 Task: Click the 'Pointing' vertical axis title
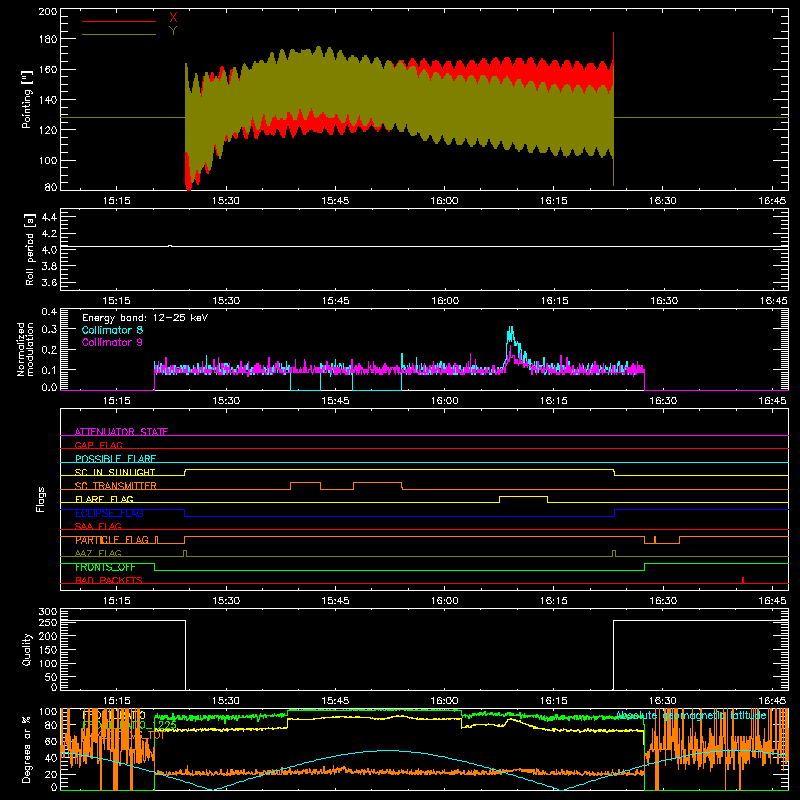click(x=27, y=99)
